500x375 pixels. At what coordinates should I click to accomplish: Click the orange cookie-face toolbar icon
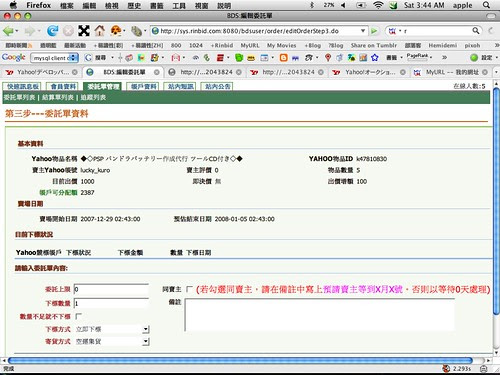pyautogui.click(x=116, y=31)
